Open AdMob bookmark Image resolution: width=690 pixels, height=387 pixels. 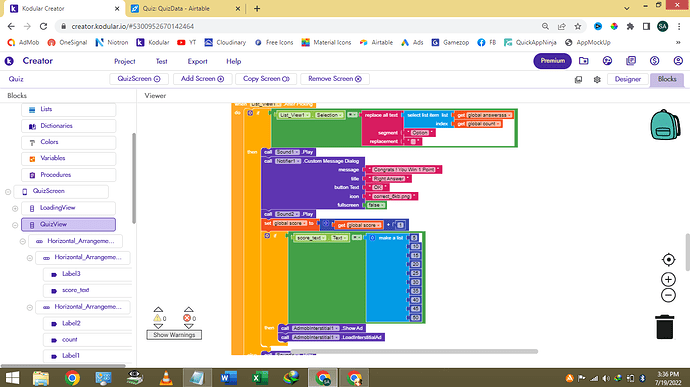(x=23, y=42)
